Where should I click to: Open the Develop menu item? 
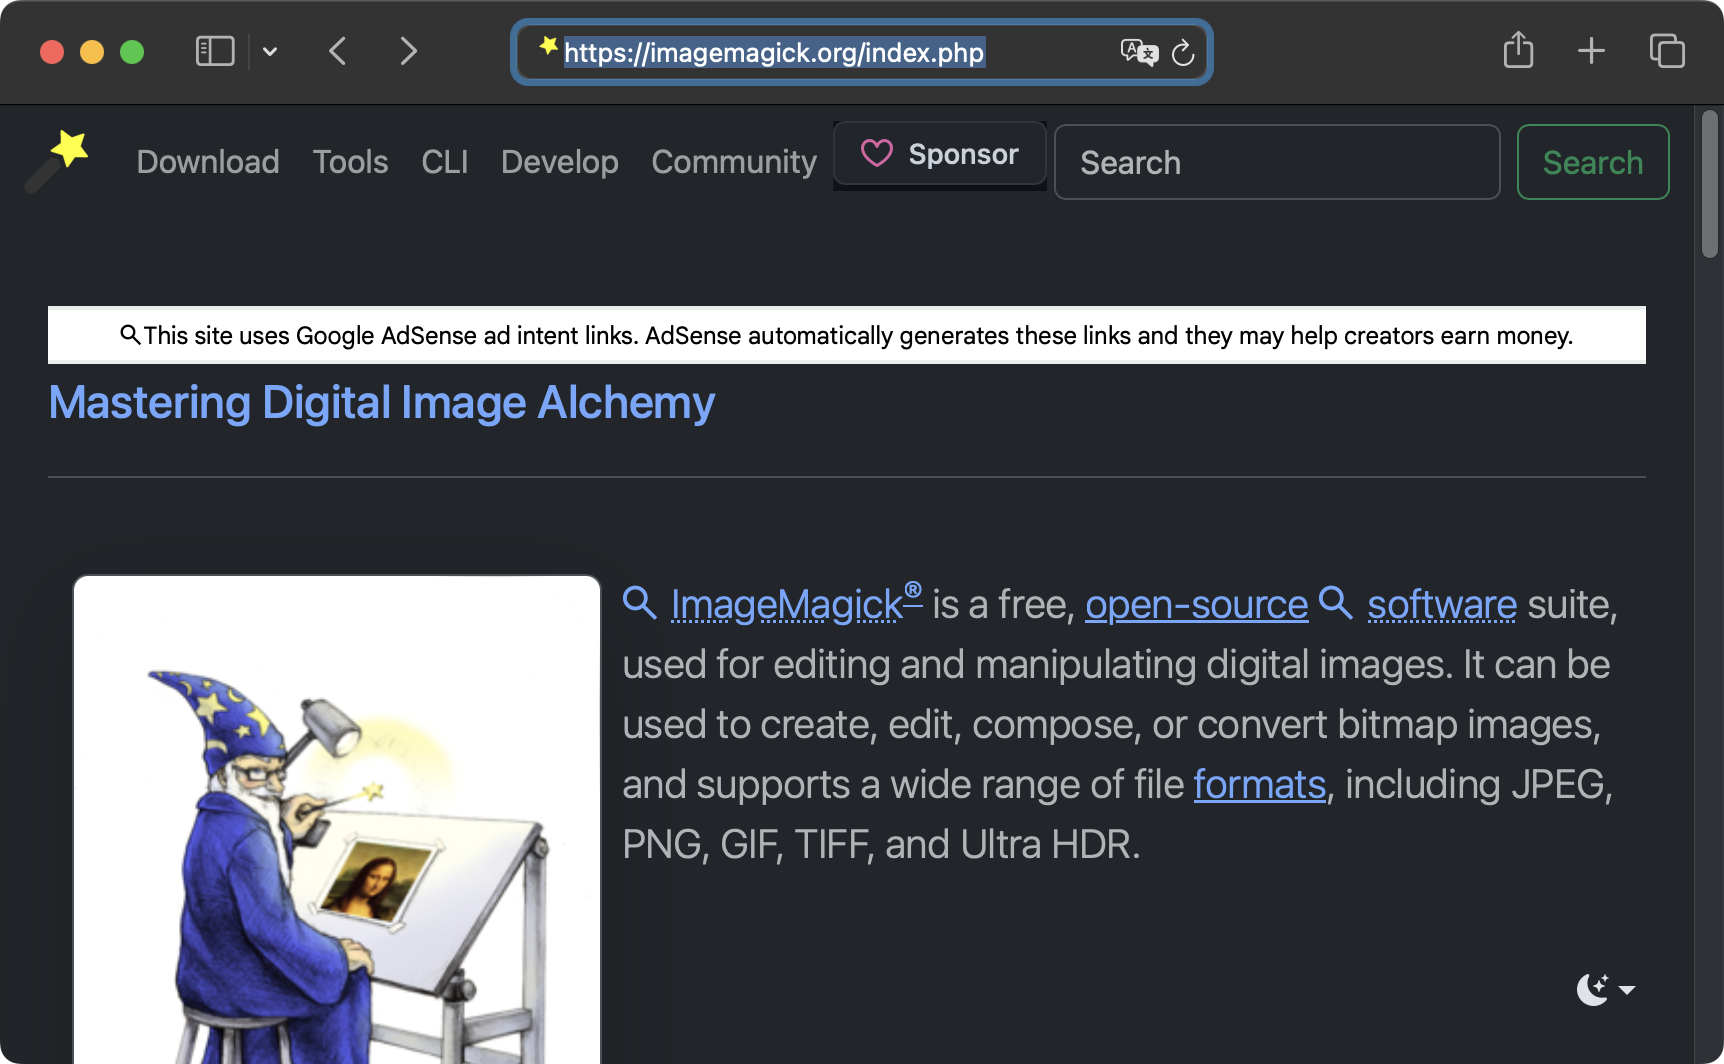(x=560, y=162)
